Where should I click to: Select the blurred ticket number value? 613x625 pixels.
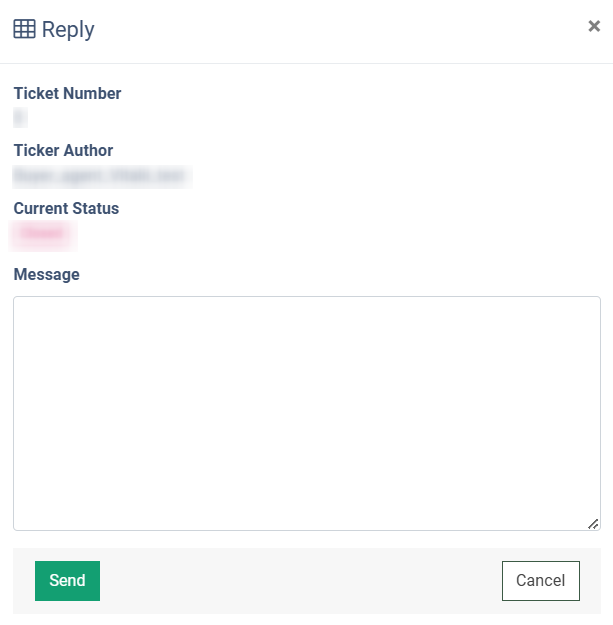click(19, 118)
